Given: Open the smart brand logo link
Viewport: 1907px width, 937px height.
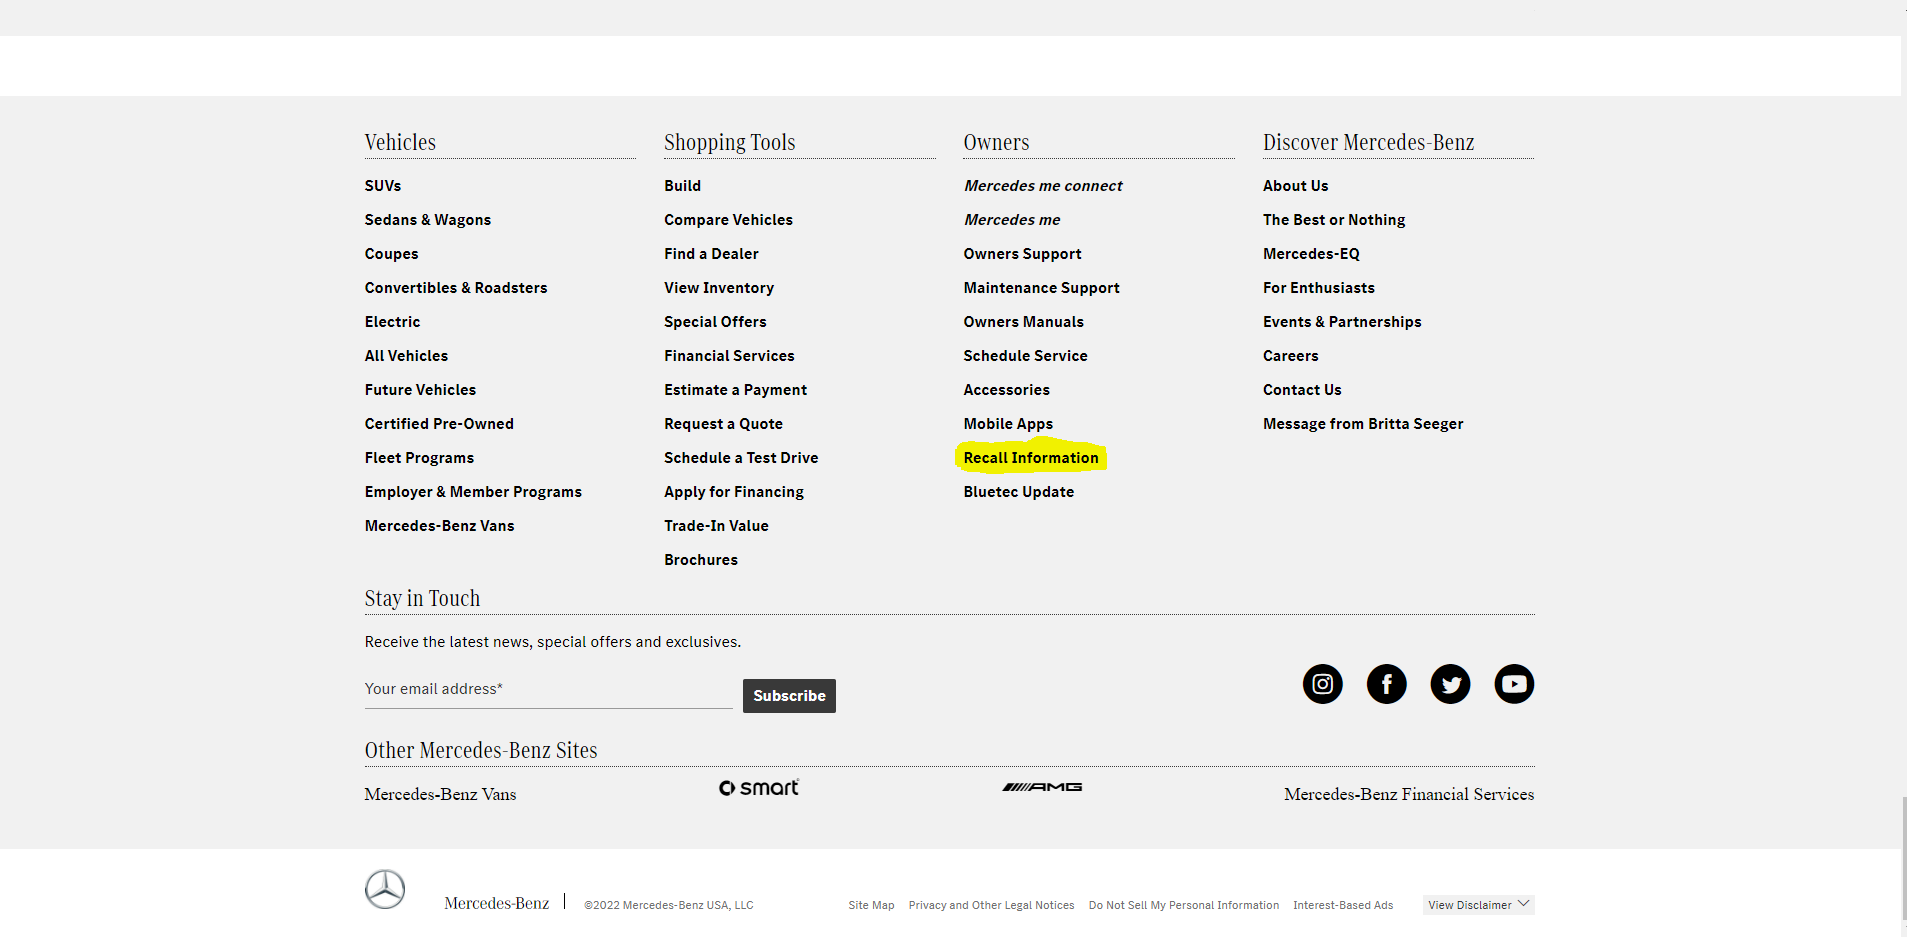Looking at the screenshot, I should (x=759, y=788).
